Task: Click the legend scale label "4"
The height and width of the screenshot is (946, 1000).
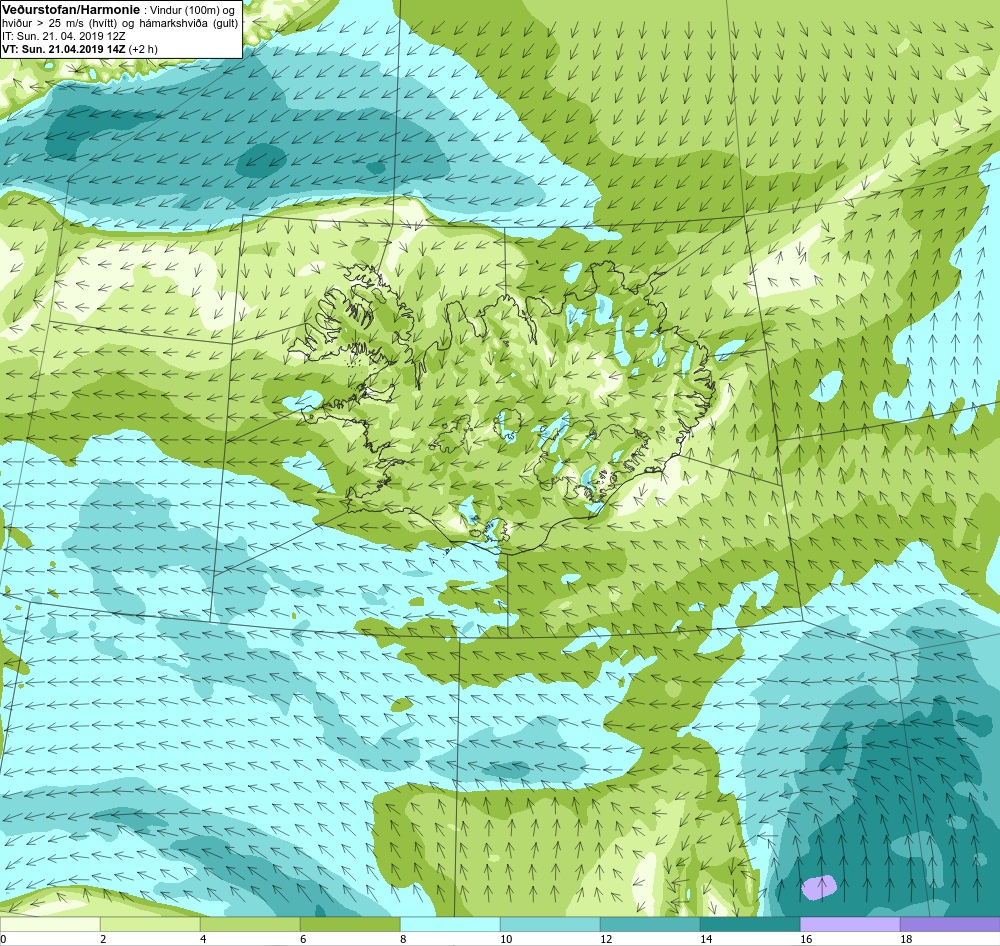Action: click(203, 939)
